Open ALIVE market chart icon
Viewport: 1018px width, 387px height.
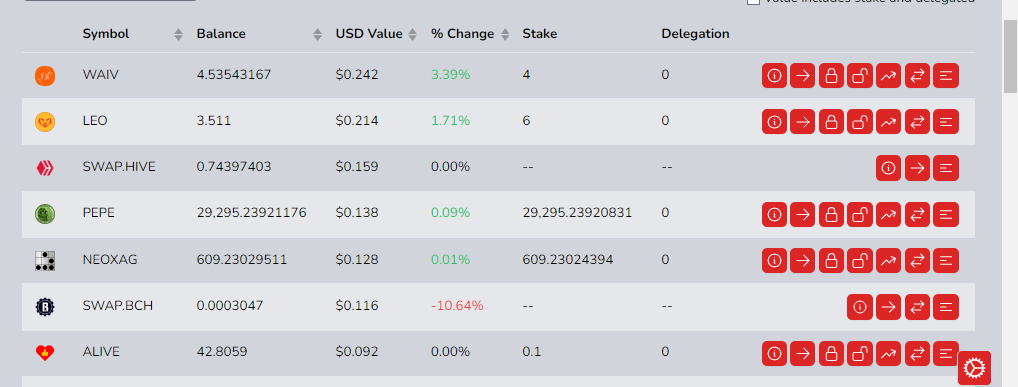click(x=888, y=353)
